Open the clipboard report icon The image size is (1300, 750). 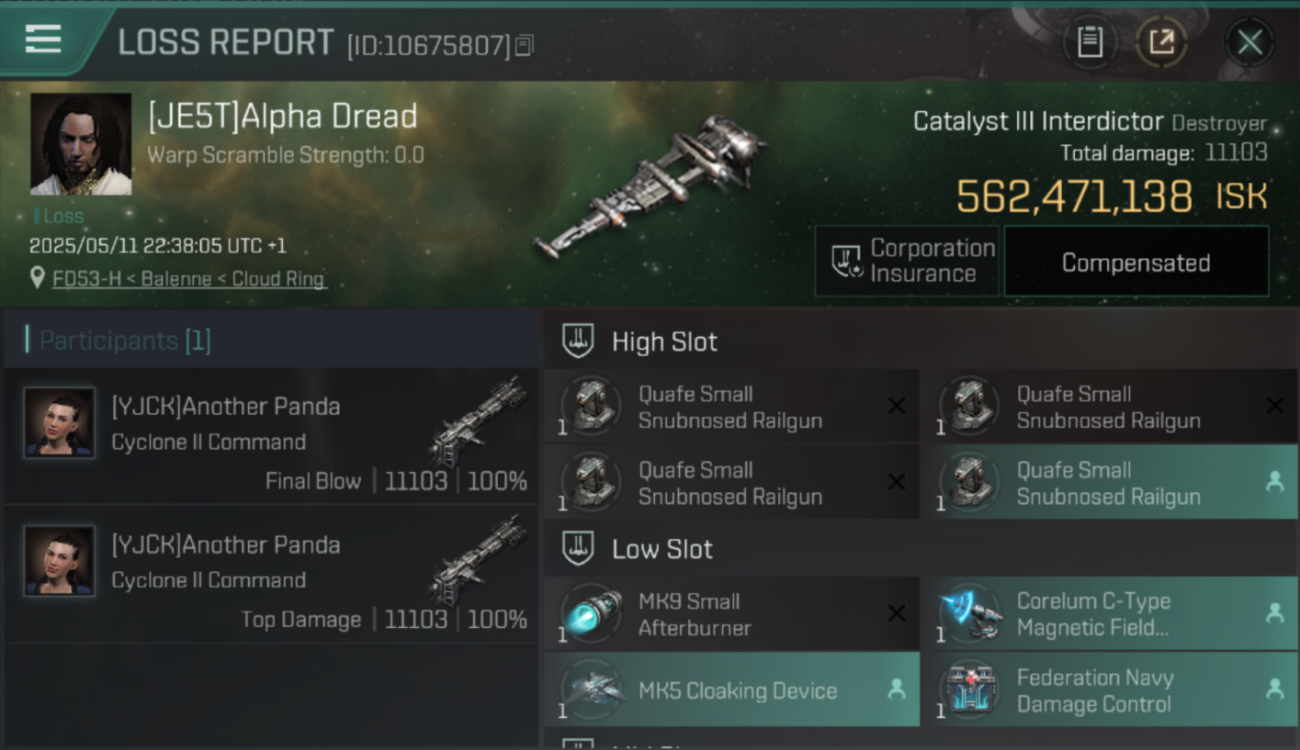point(1090,42)
